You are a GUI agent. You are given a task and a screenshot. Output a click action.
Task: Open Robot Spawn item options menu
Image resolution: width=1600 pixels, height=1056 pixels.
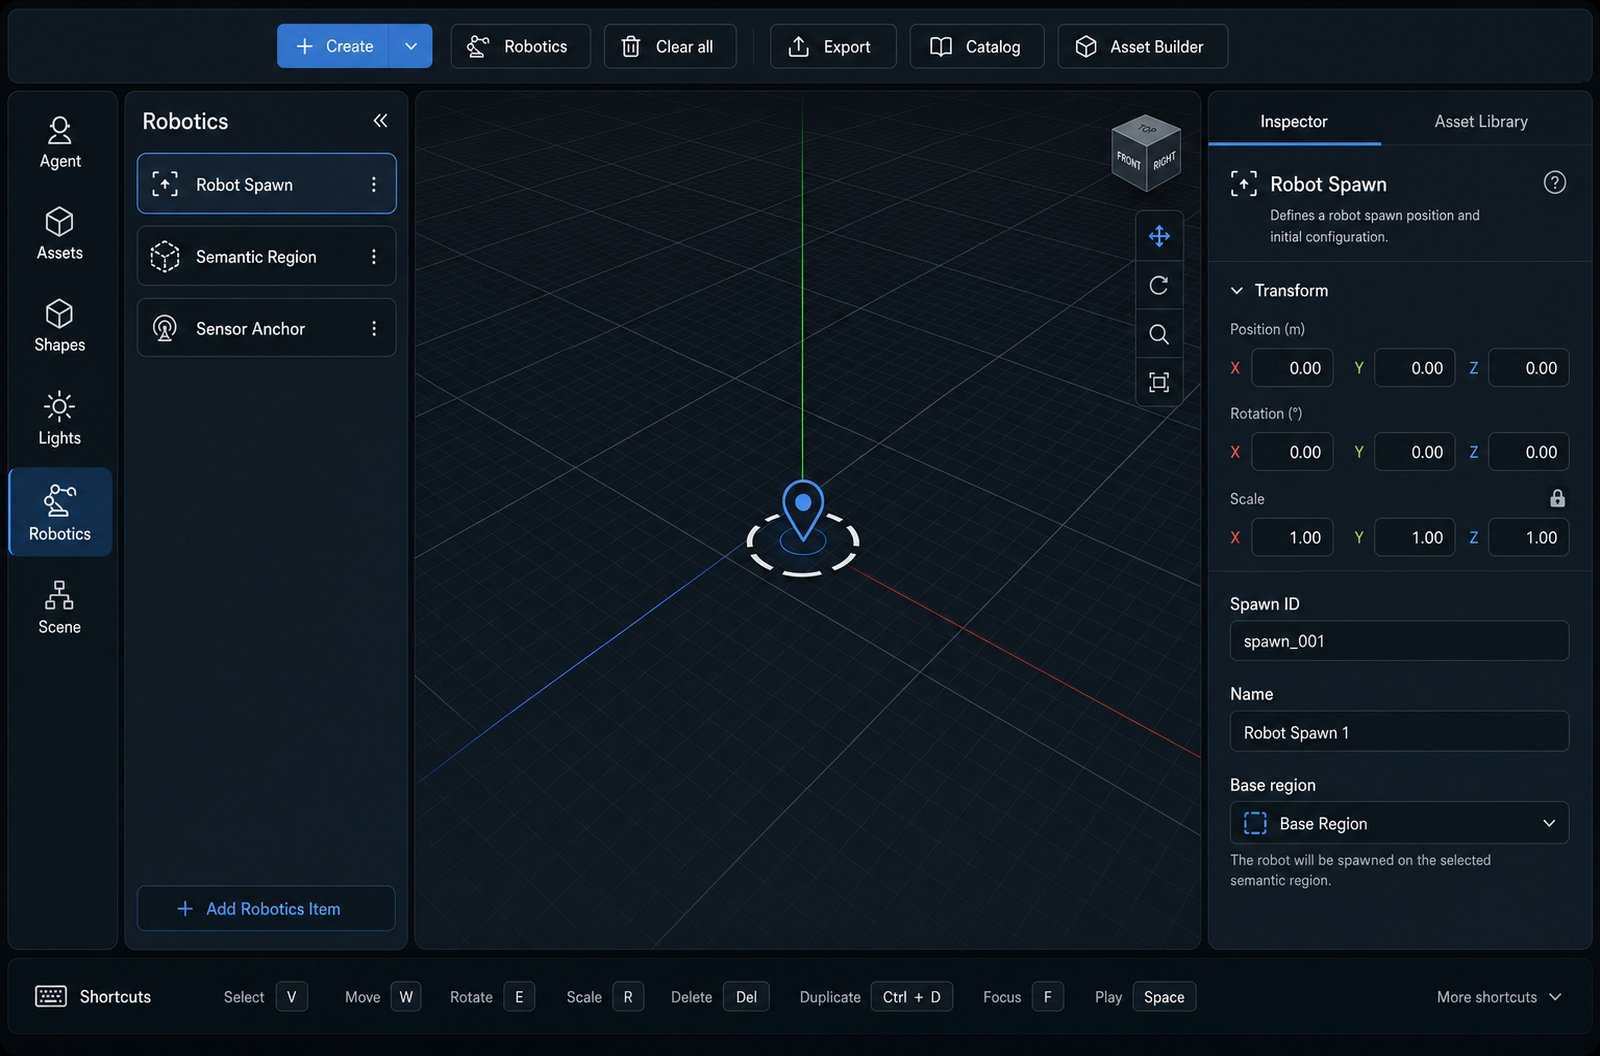(x=374, y=184)
